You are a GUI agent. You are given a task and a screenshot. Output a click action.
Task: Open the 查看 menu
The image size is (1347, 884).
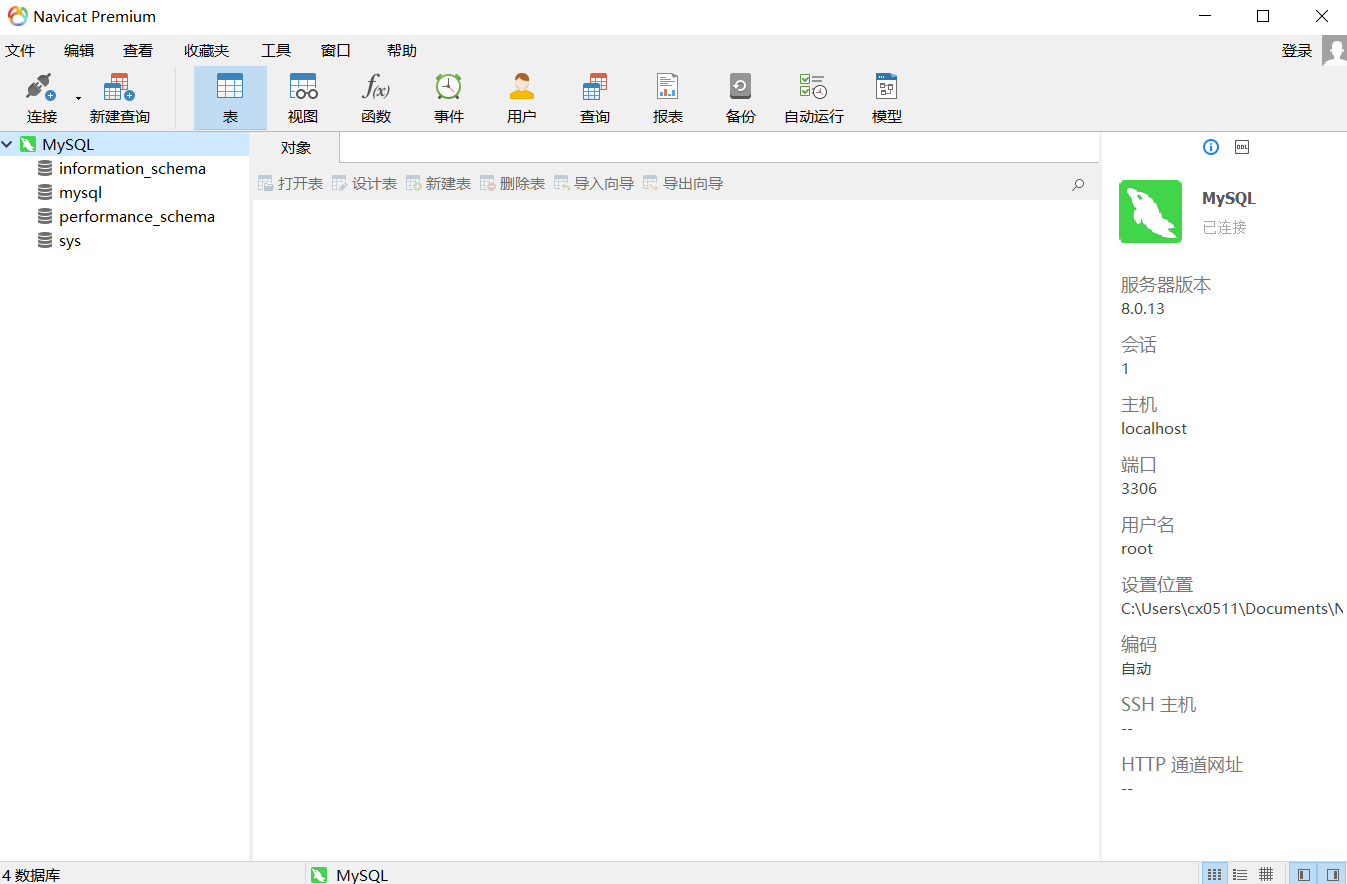point(138,50)
